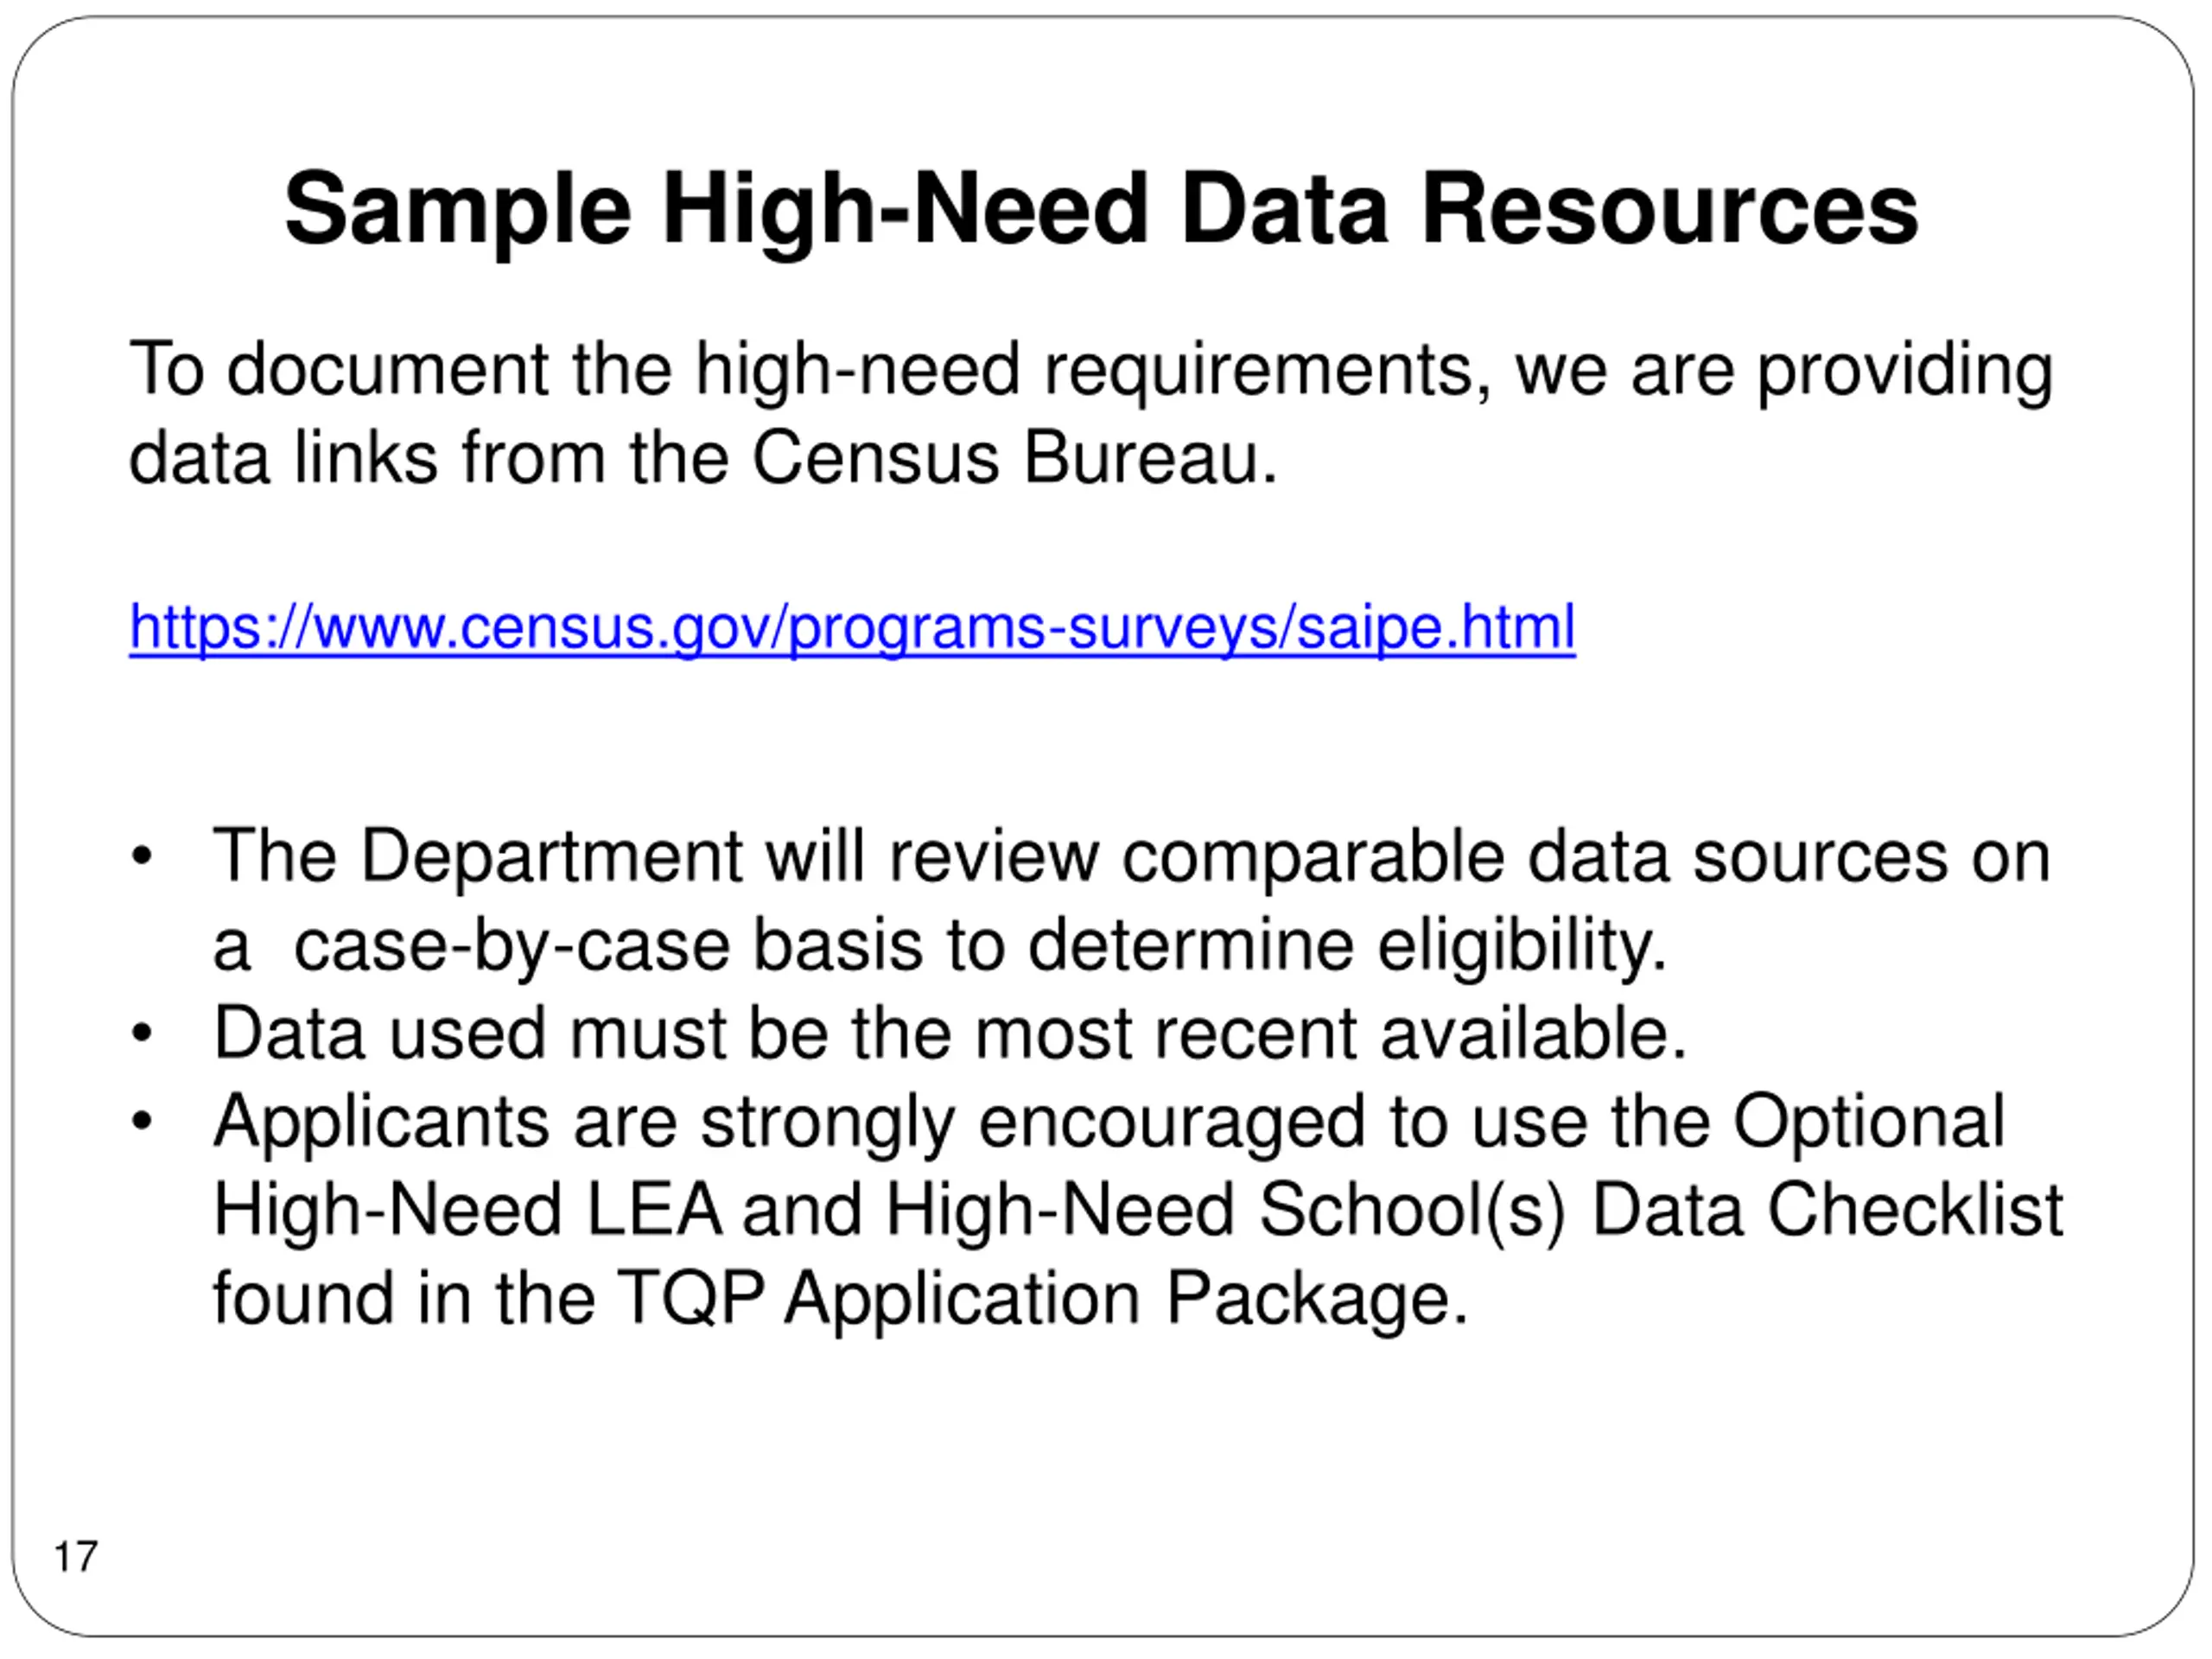The image size is (2212, 1659).
Task: Click the phrase 'High-Need LEA'
Action: [467, 1210]
